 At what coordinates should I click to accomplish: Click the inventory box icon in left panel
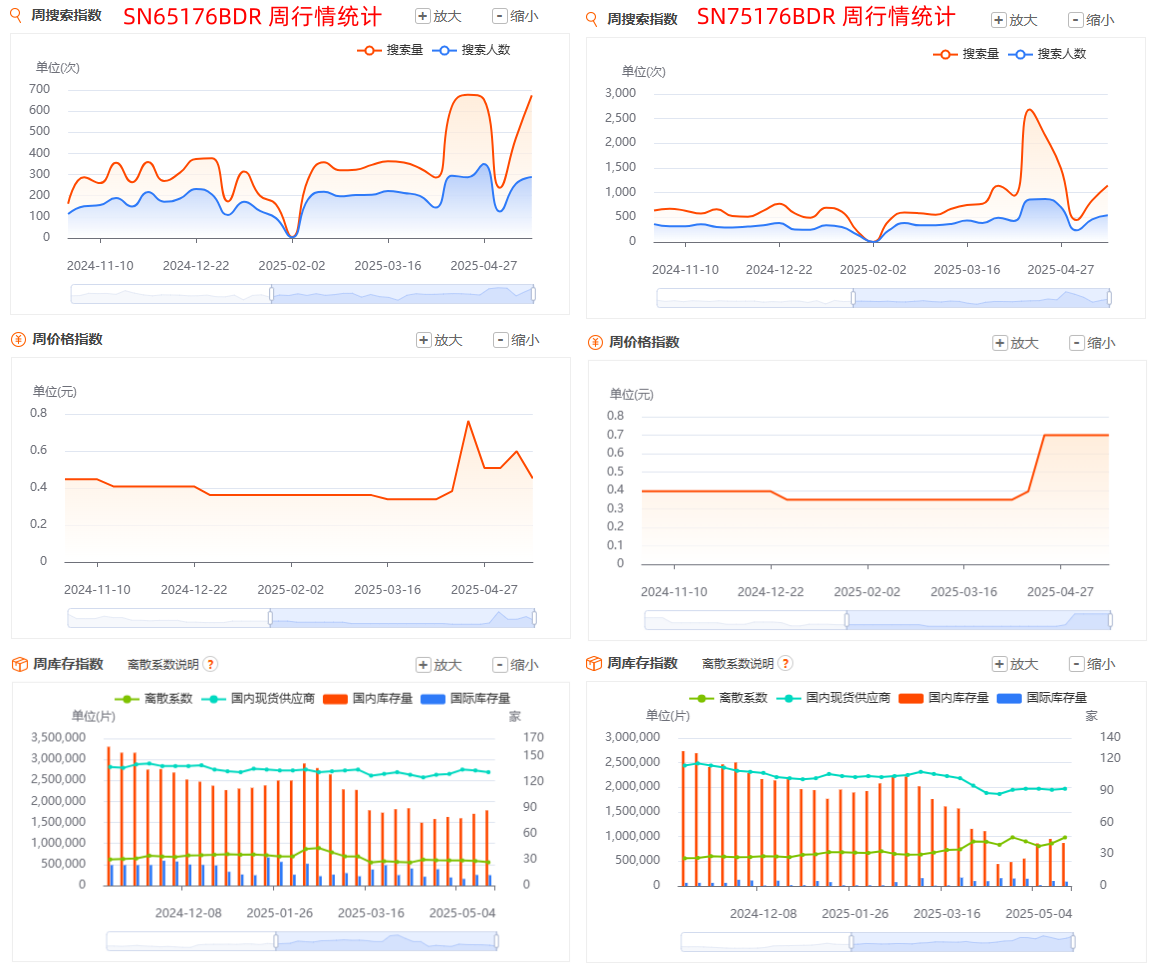(x=18, y=664)
